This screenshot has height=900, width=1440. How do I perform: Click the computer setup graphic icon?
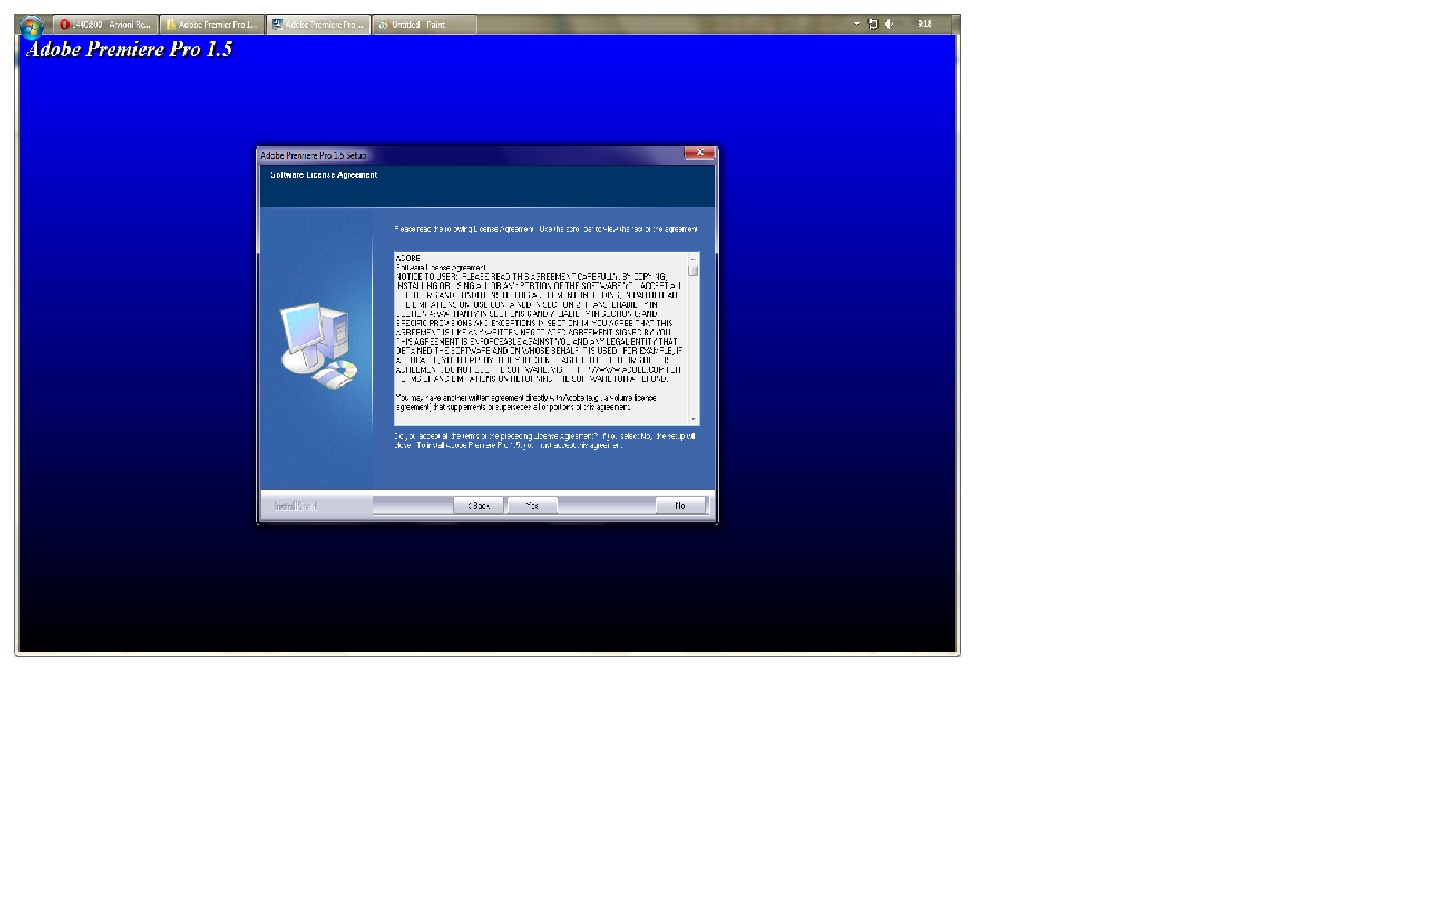(x=318, y=346)
